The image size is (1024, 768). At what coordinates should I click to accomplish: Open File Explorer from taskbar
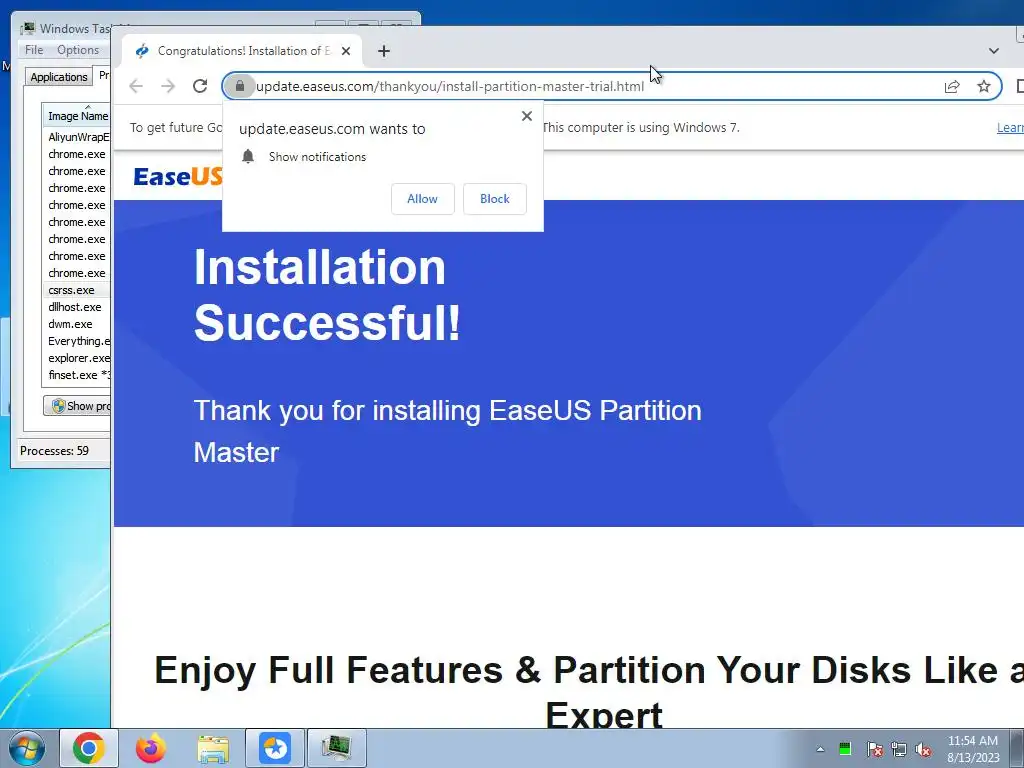click(213, 748)
